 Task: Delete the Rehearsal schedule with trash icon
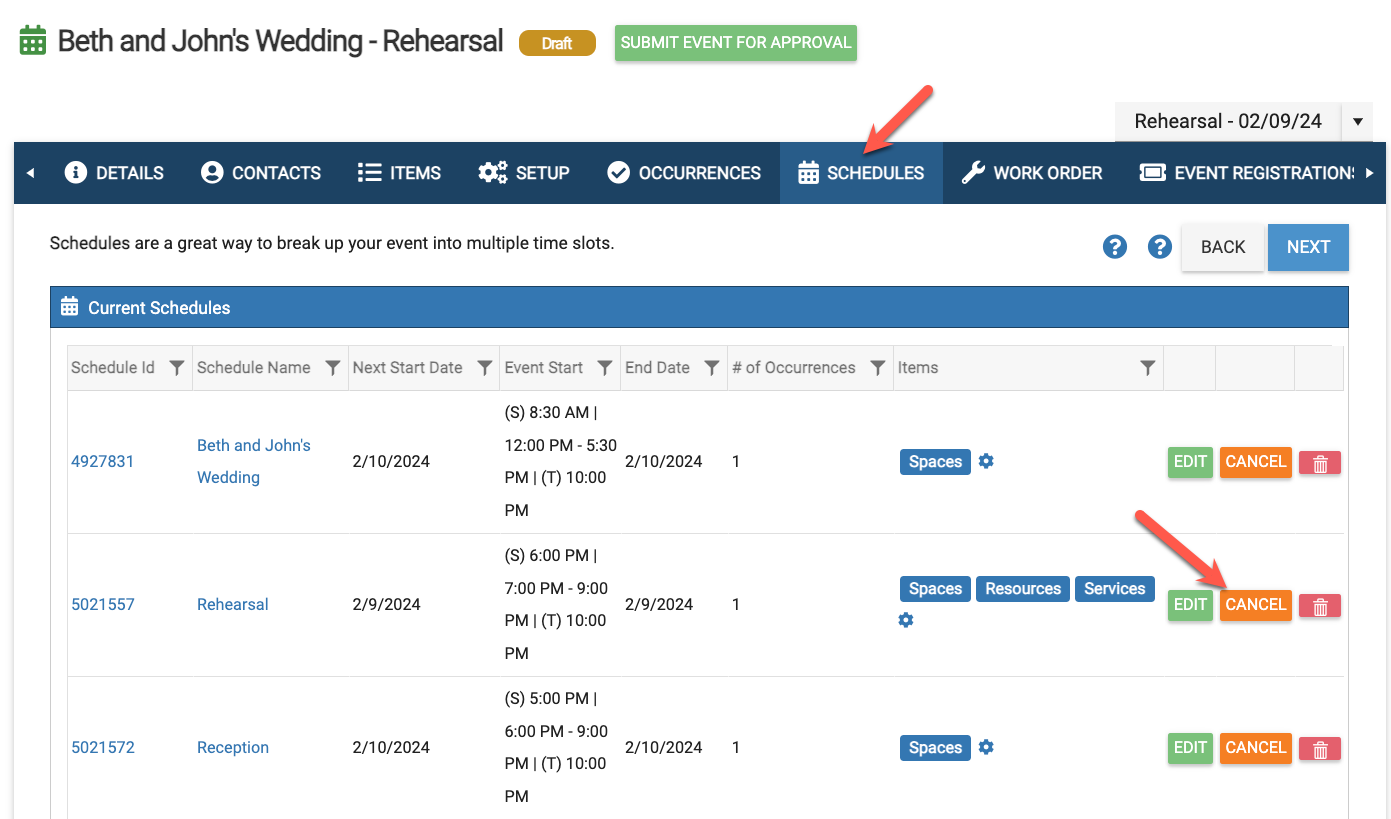pyautogui.click(x=1319, y=606)
